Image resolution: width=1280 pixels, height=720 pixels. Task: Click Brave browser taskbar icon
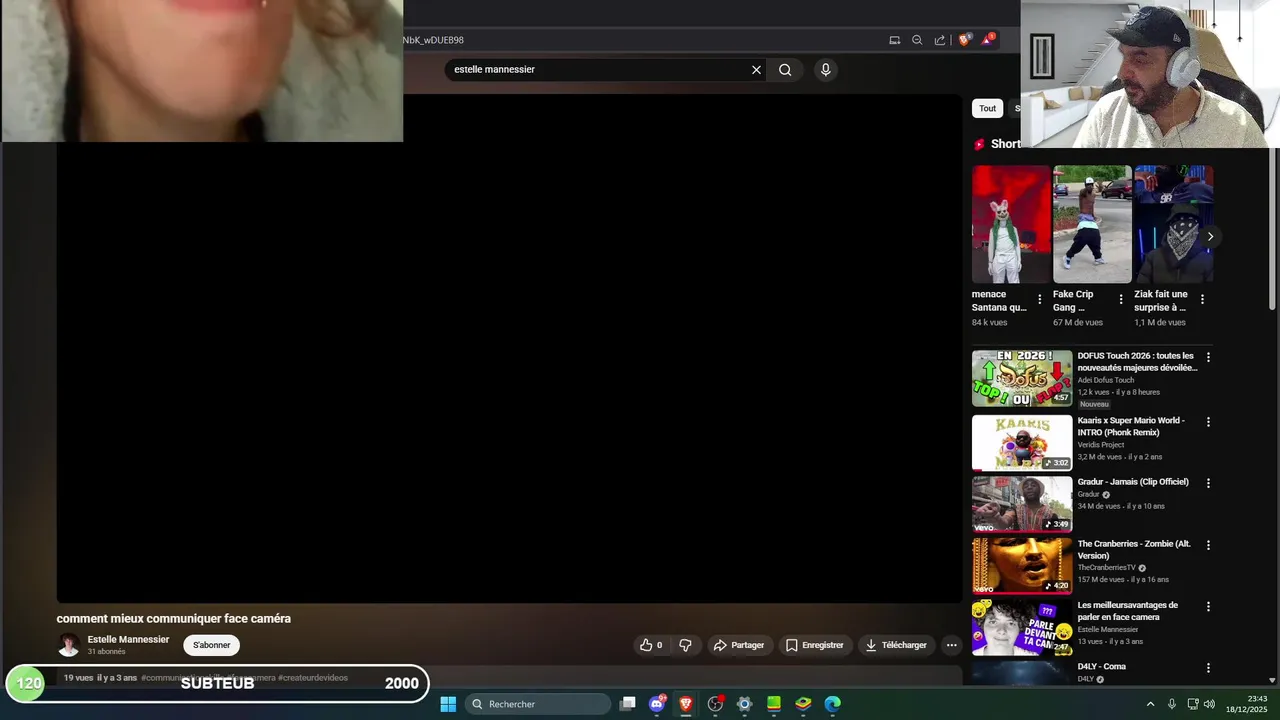tap(686, 704)
